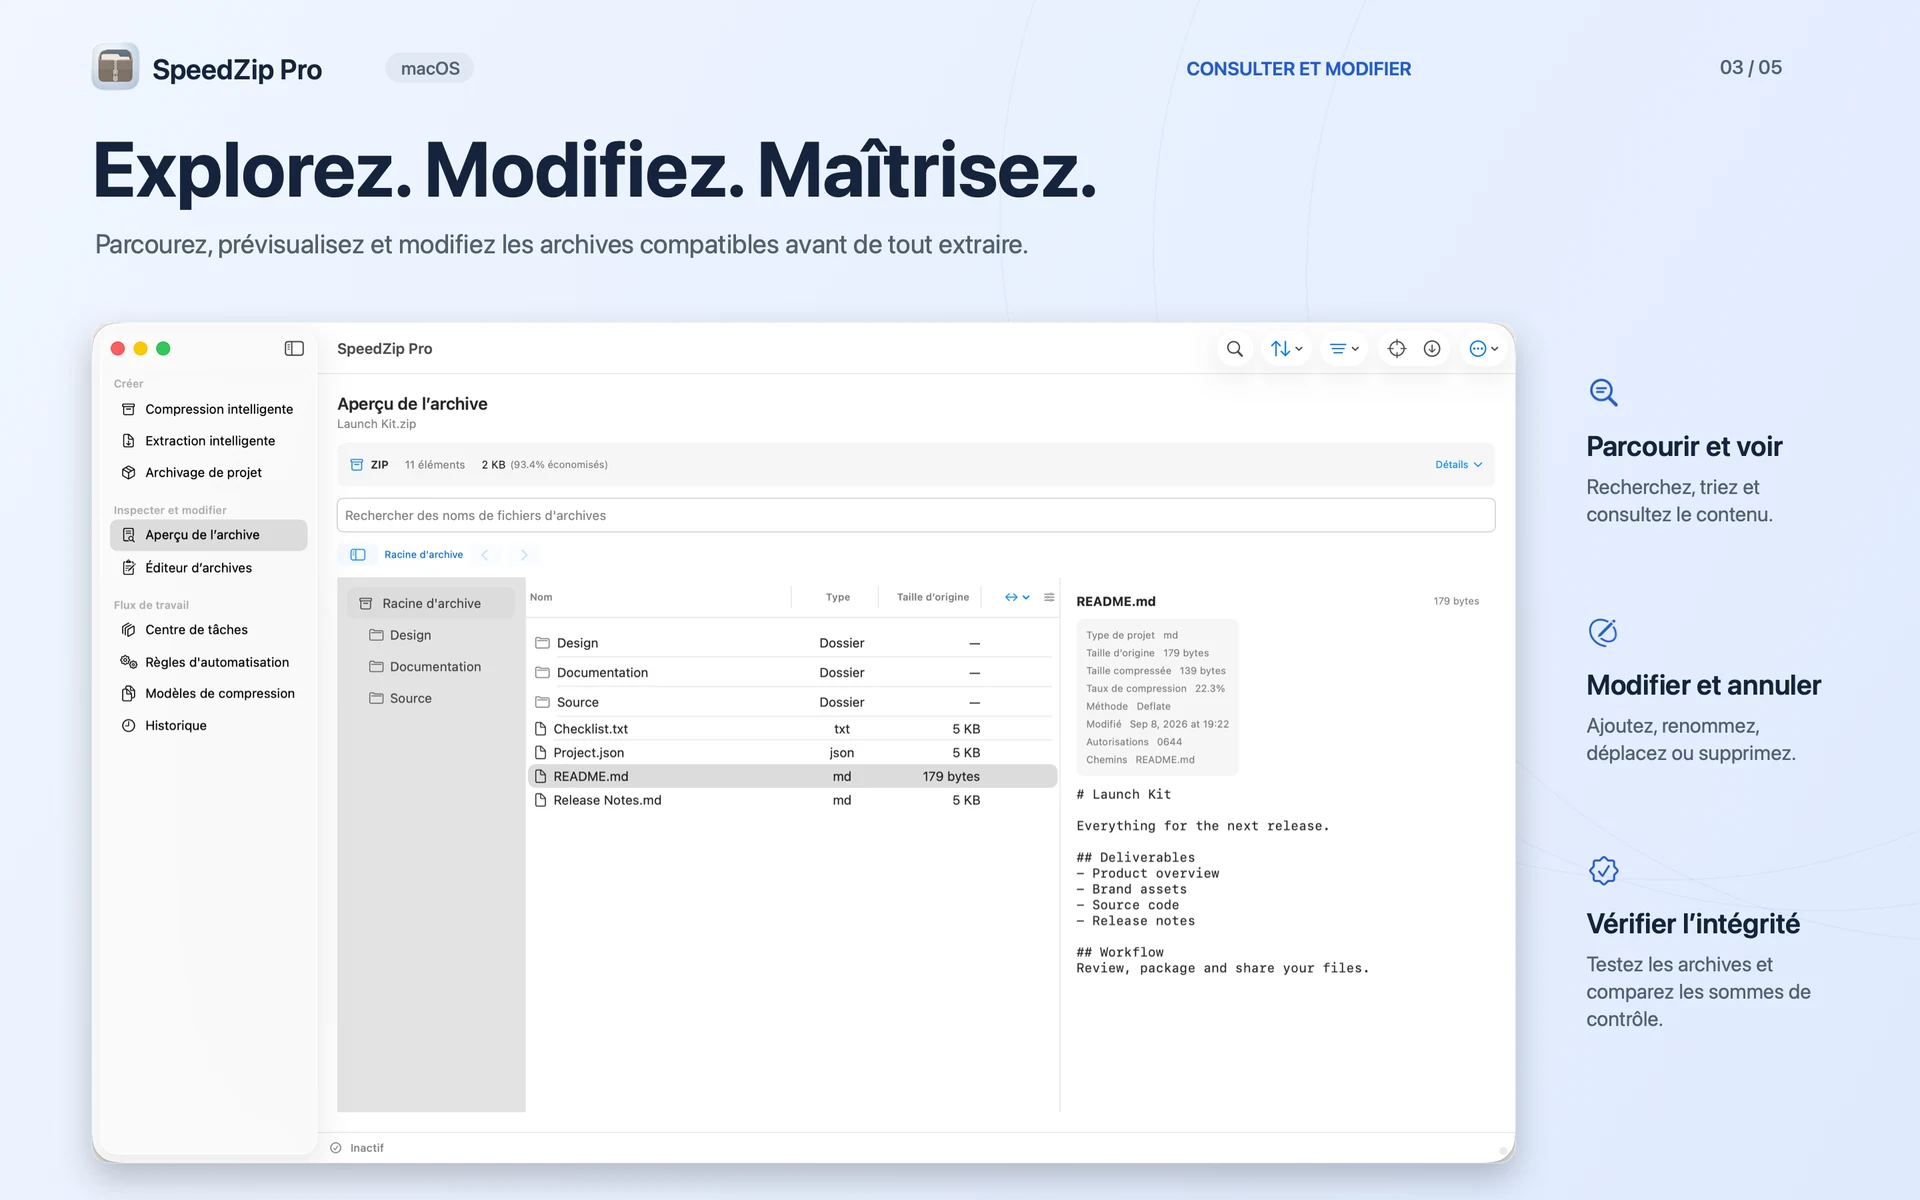Click the column options lines icon
Screen dimensions: 1920x1200
[1049, 598]
